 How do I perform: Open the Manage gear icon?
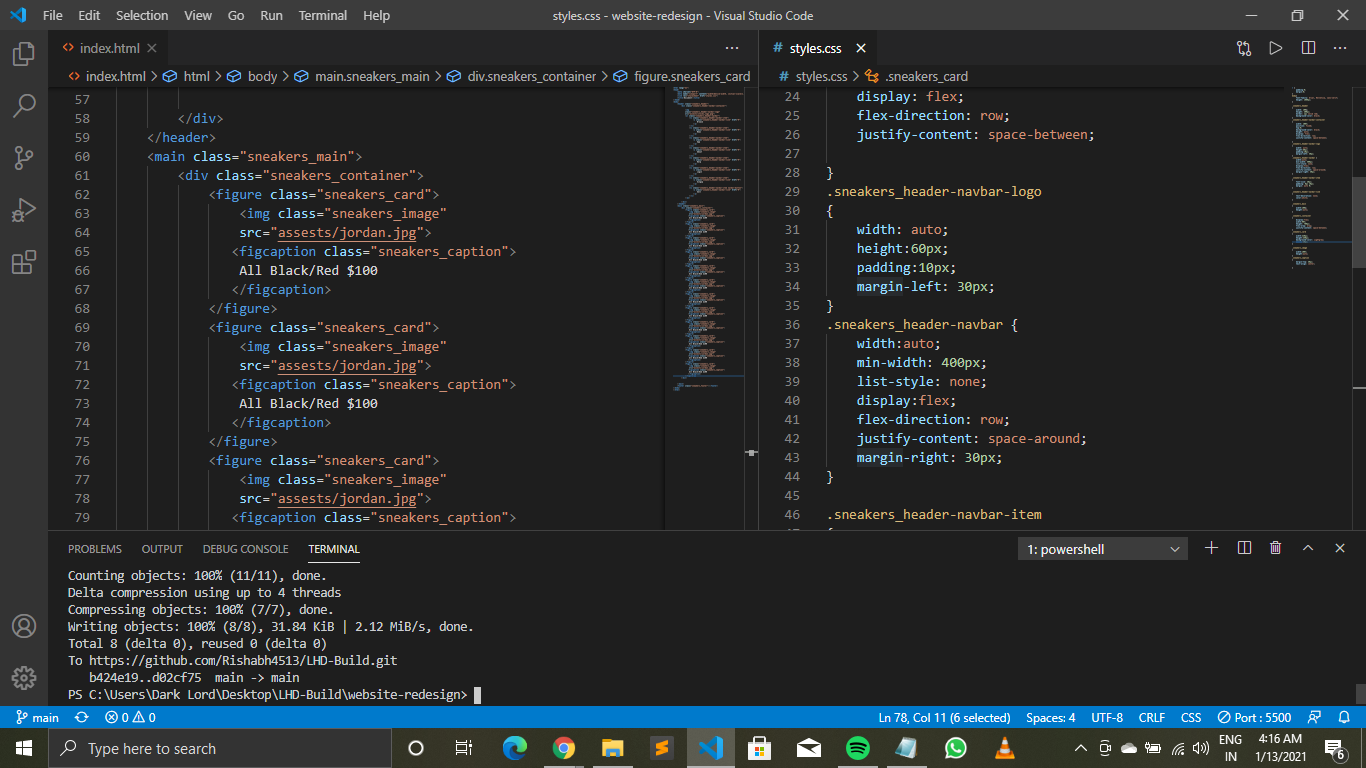point(24,677)
